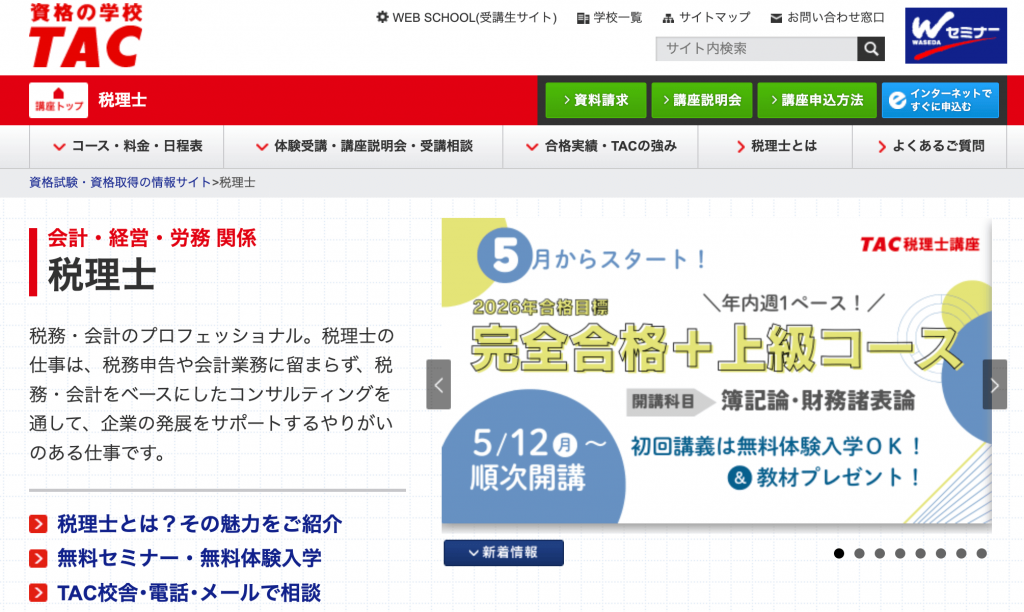
Task: Select the fifth carousel dot
Action: click(920, 553)
